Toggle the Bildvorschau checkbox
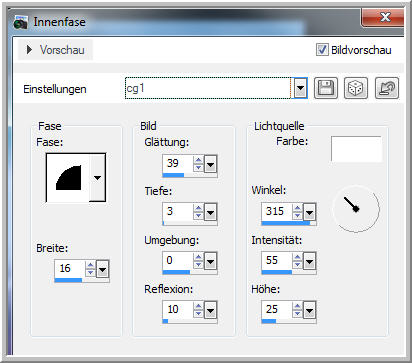Image resolution: width=412 pixels, height=363 pixels. point(322,50)
